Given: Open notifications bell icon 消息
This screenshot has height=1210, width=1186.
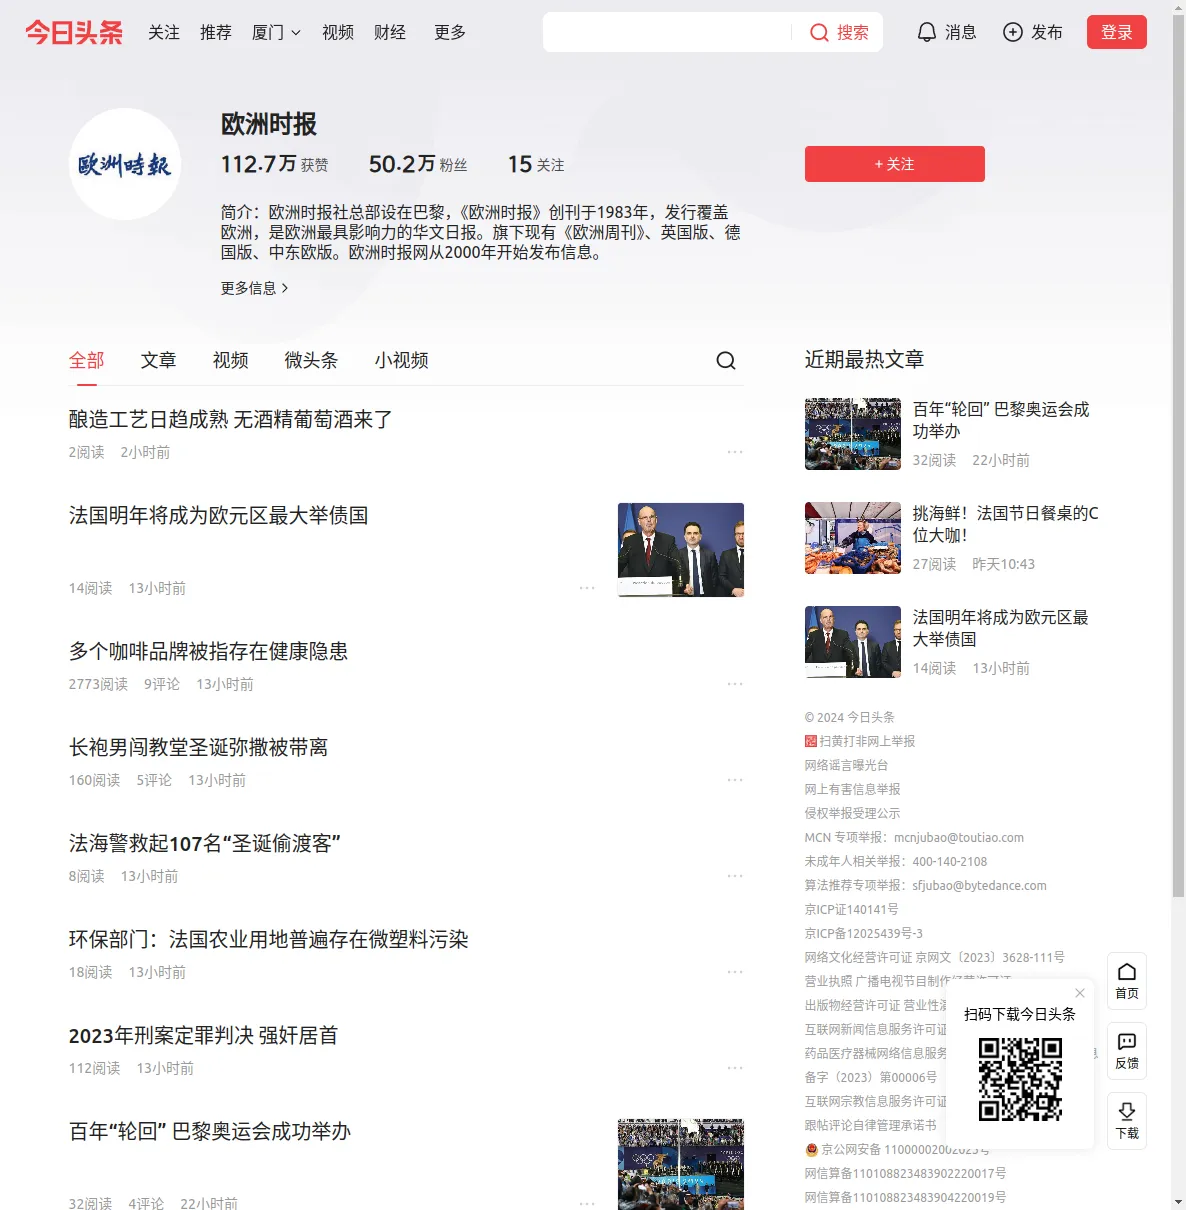Looking at the screenshot, I should [x=927, y=32].
